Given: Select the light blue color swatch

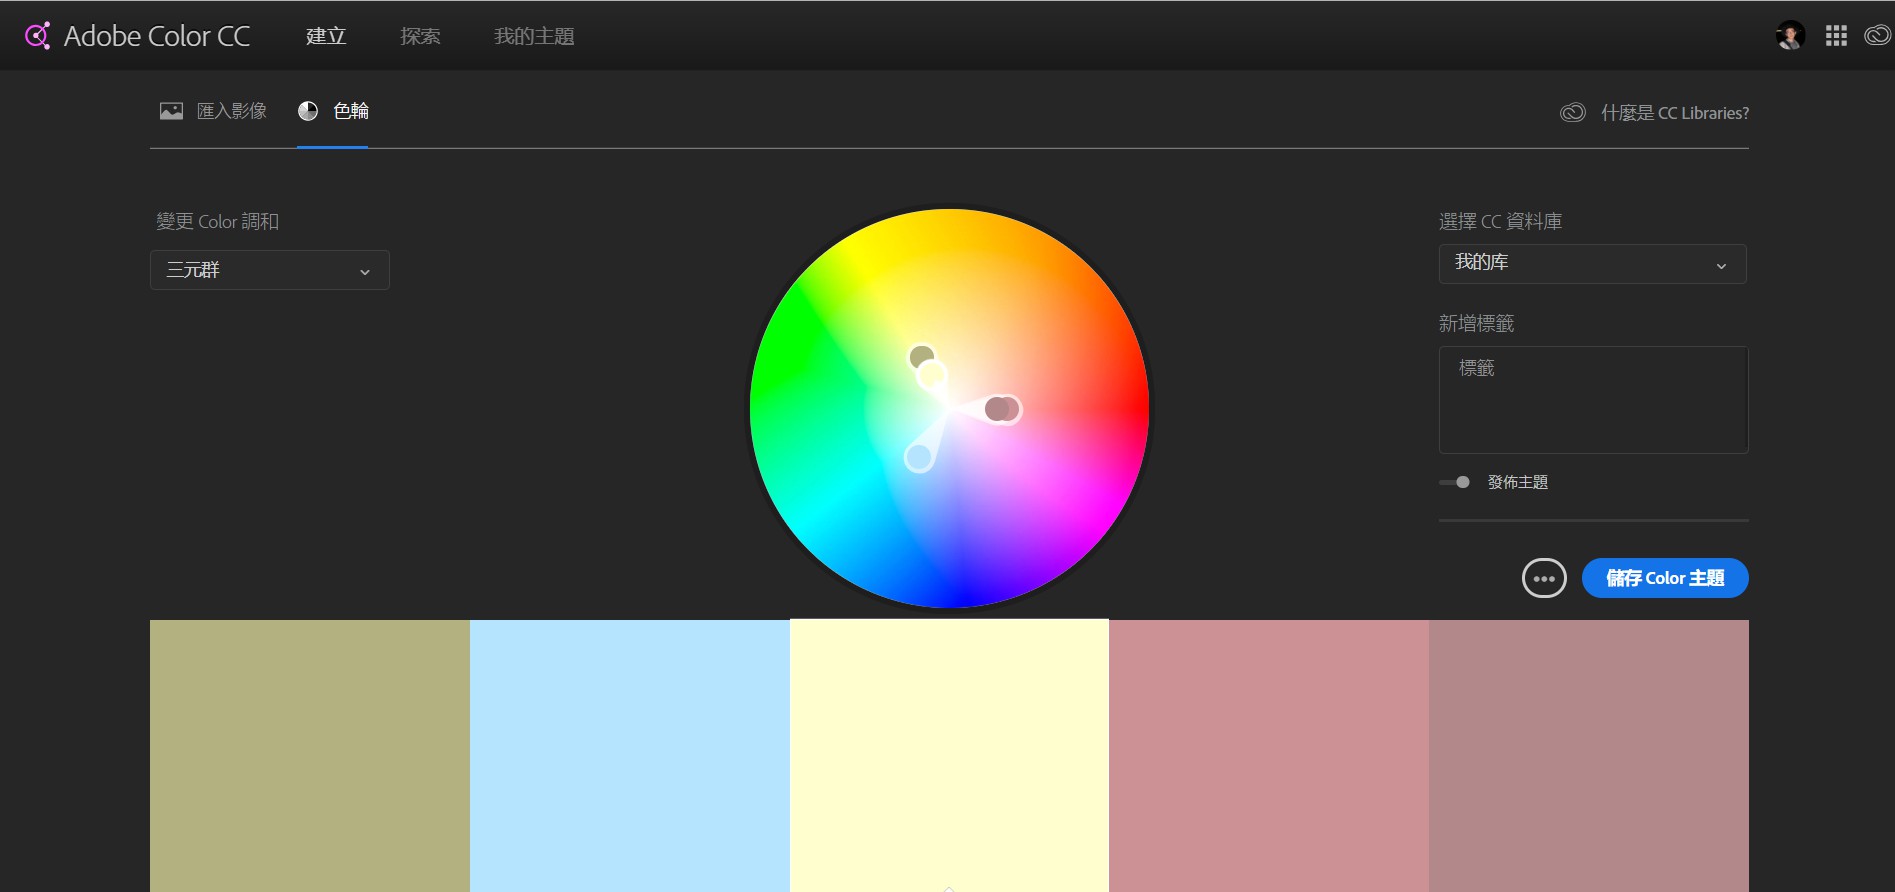Looking at the screenshot, I should [630, 756].
